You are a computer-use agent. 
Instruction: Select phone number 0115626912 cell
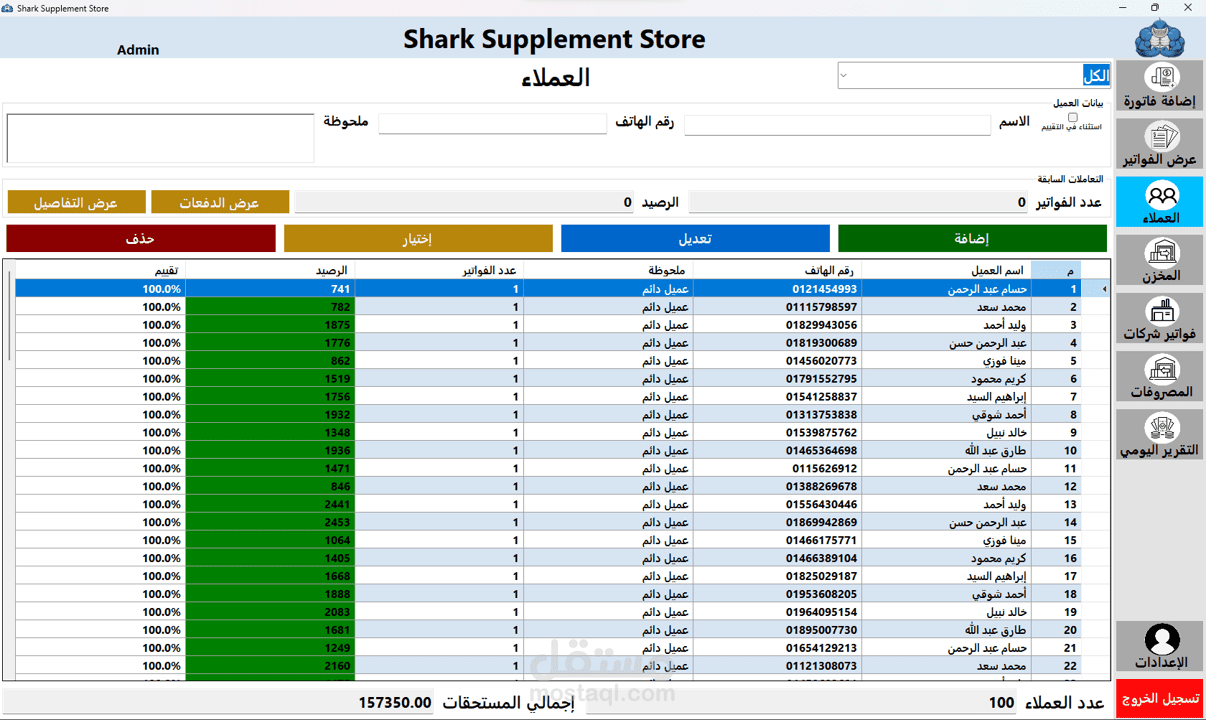pos(776,469)
